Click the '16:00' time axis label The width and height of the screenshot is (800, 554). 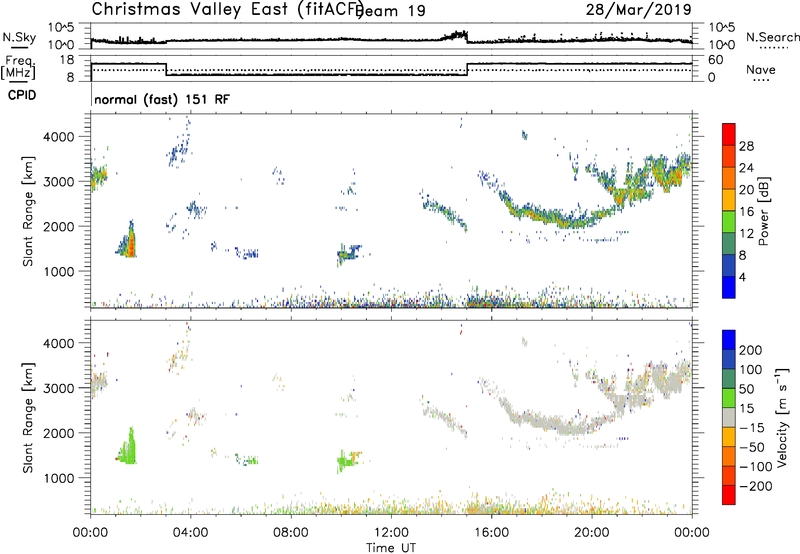[x=491, y=533]
